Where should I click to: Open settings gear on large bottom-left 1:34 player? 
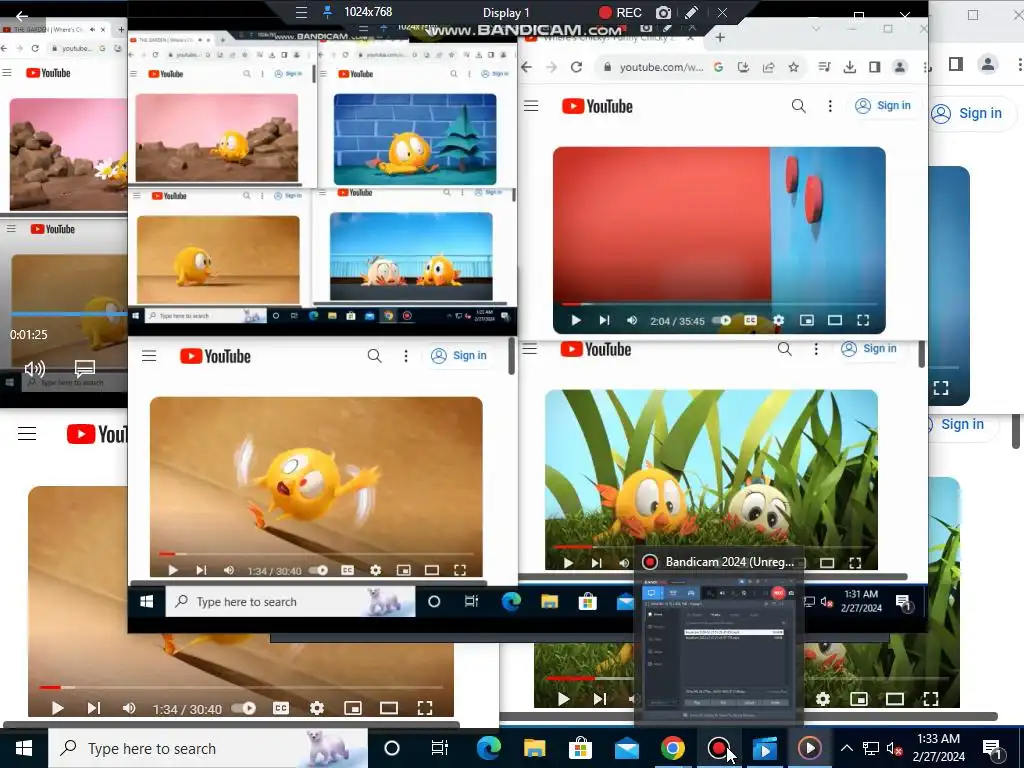[317, 709]
